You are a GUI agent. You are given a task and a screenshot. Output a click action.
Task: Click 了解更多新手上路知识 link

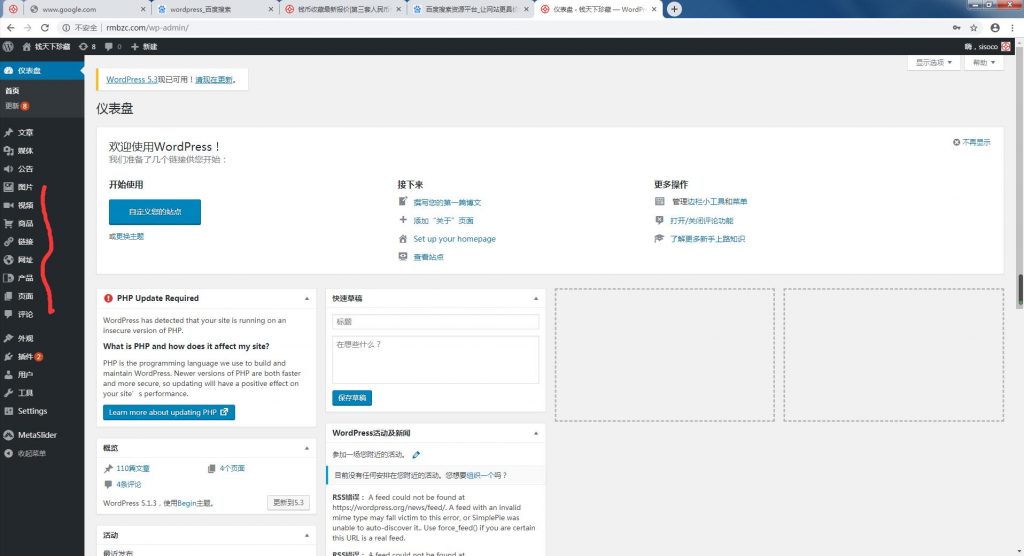tap(707, 239)
